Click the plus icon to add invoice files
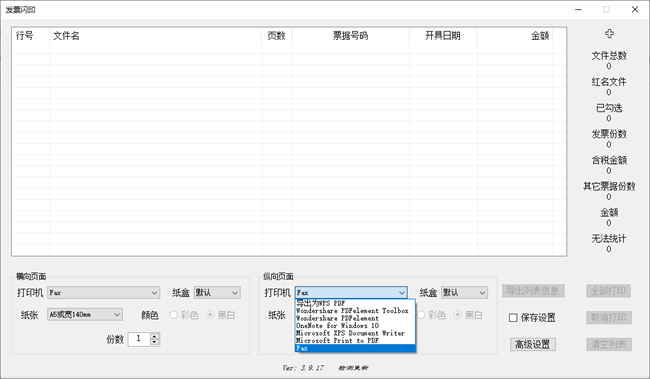 click(609, 34)
